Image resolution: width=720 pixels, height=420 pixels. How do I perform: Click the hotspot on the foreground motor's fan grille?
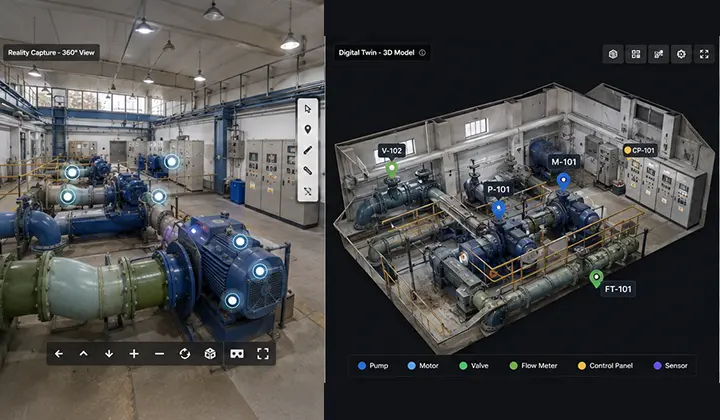click(x=259, y=271)
